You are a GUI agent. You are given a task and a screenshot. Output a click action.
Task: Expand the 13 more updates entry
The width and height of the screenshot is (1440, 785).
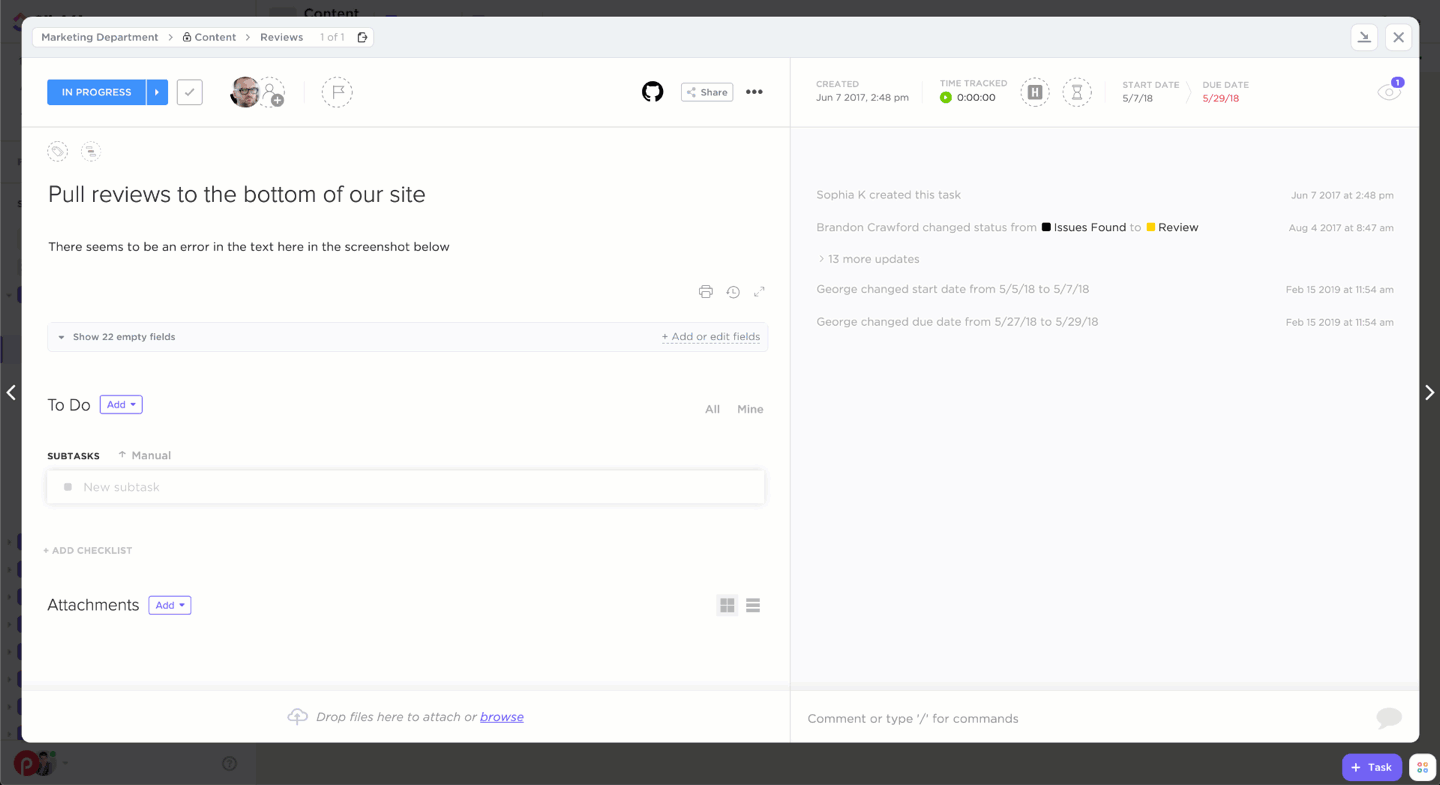coord(872,259)
